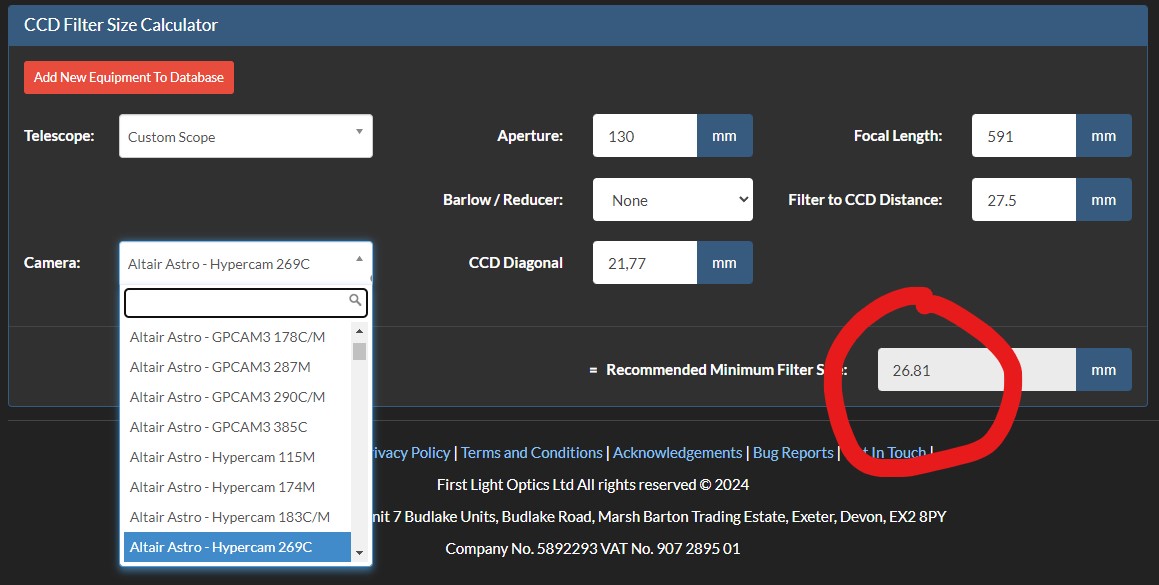The image size is (1159, 585).
Task: Open the Bug Reports link
Action: tap(793, 453)
